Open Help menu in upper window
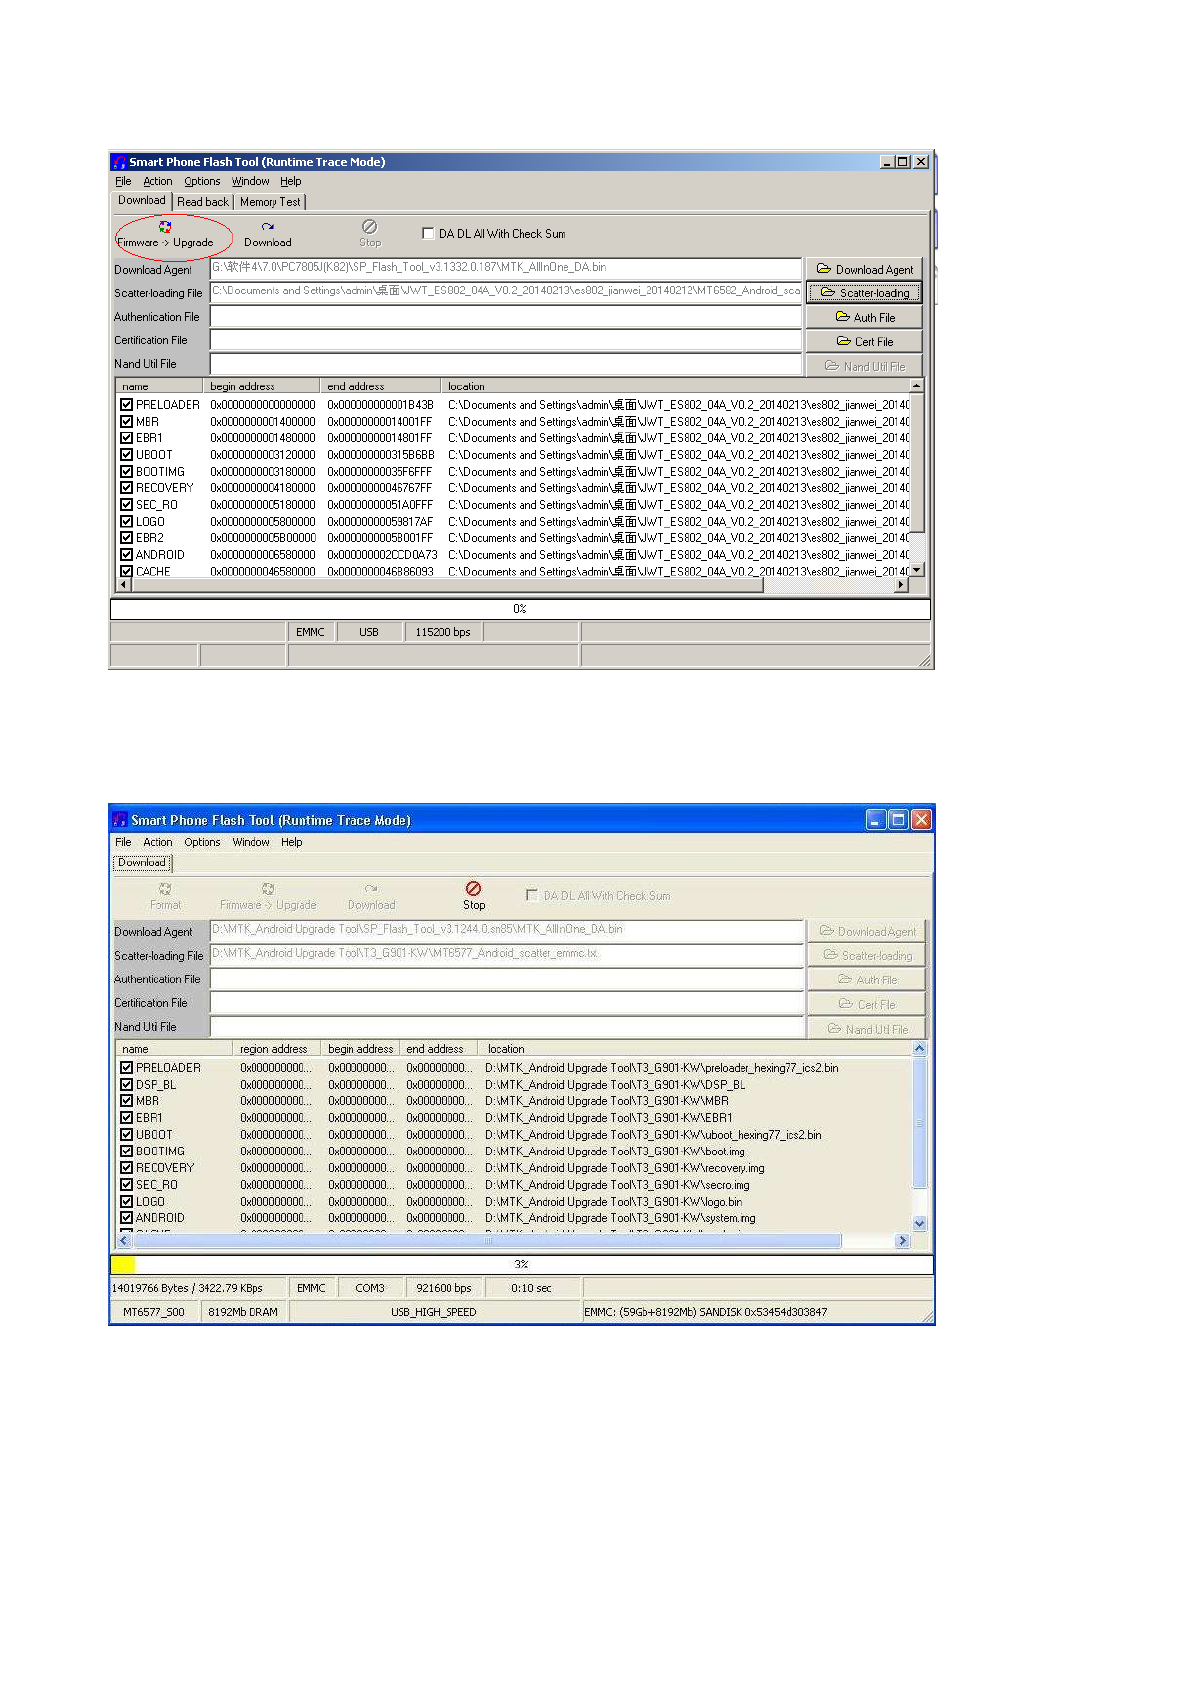 [x=290, y=181]
